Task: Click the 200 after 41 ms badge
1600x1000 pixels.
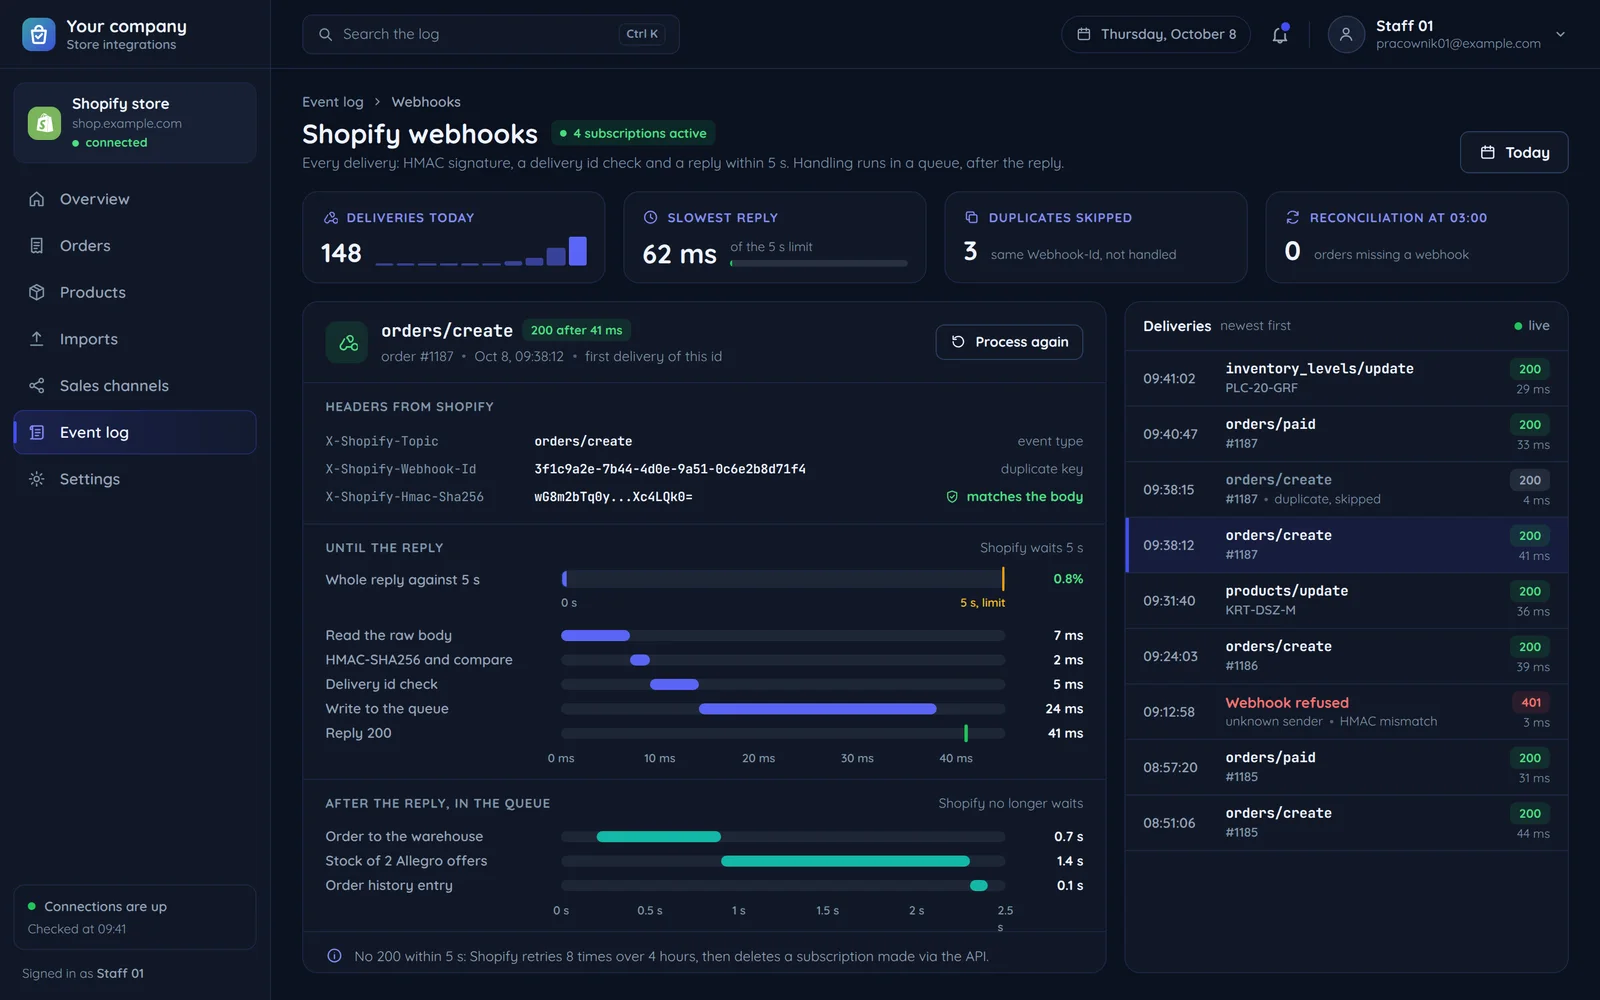Action: pos(576,330)
